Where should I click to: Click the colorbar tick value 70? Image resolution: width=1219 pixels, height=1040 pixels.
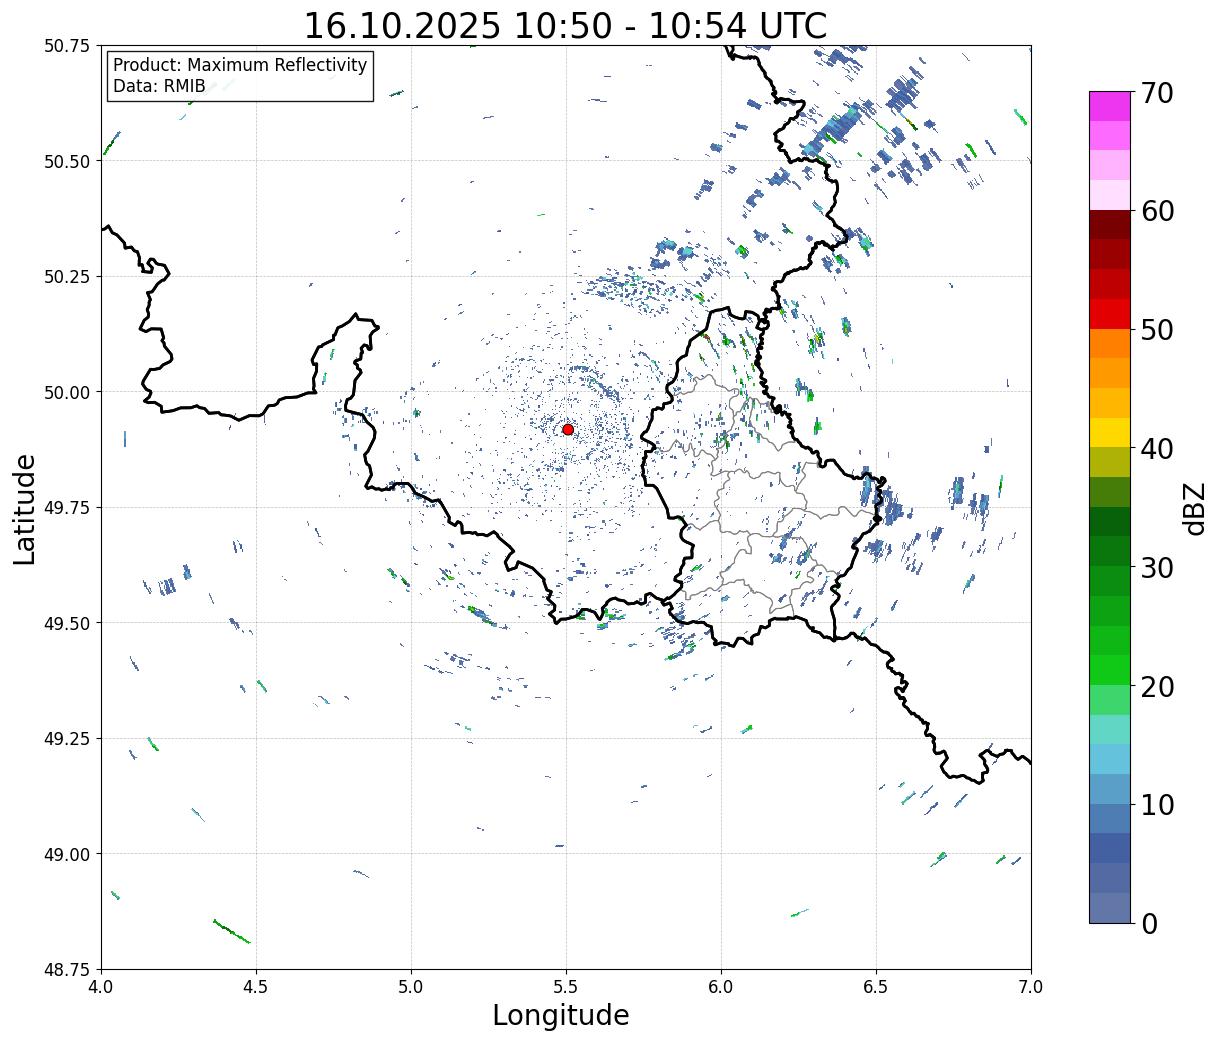1156,93
